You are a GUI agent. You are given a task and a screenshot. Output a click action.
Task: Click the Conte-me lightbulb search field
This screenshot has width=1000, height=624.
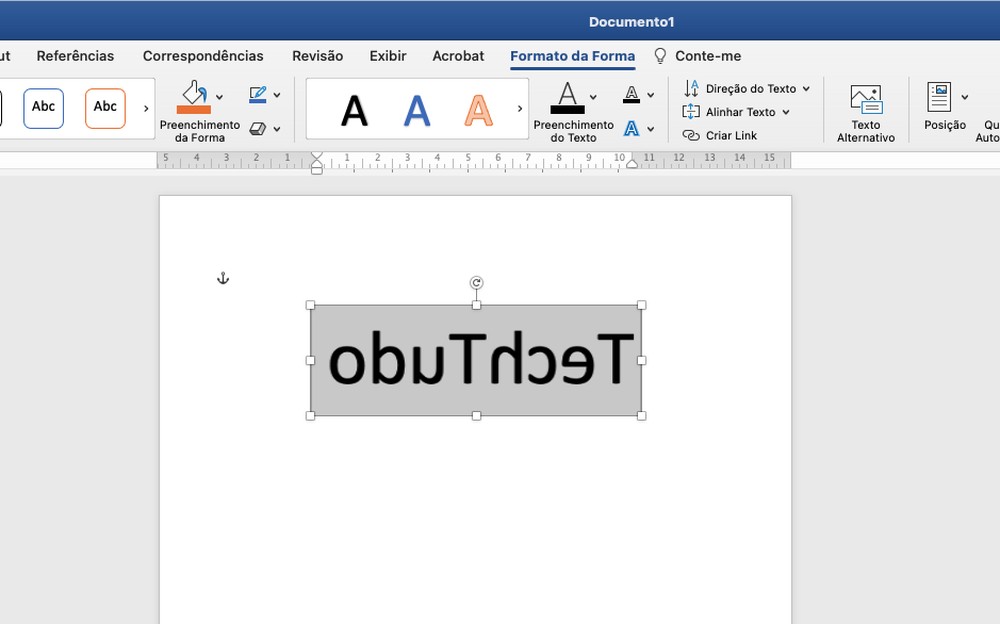(698, 56)
